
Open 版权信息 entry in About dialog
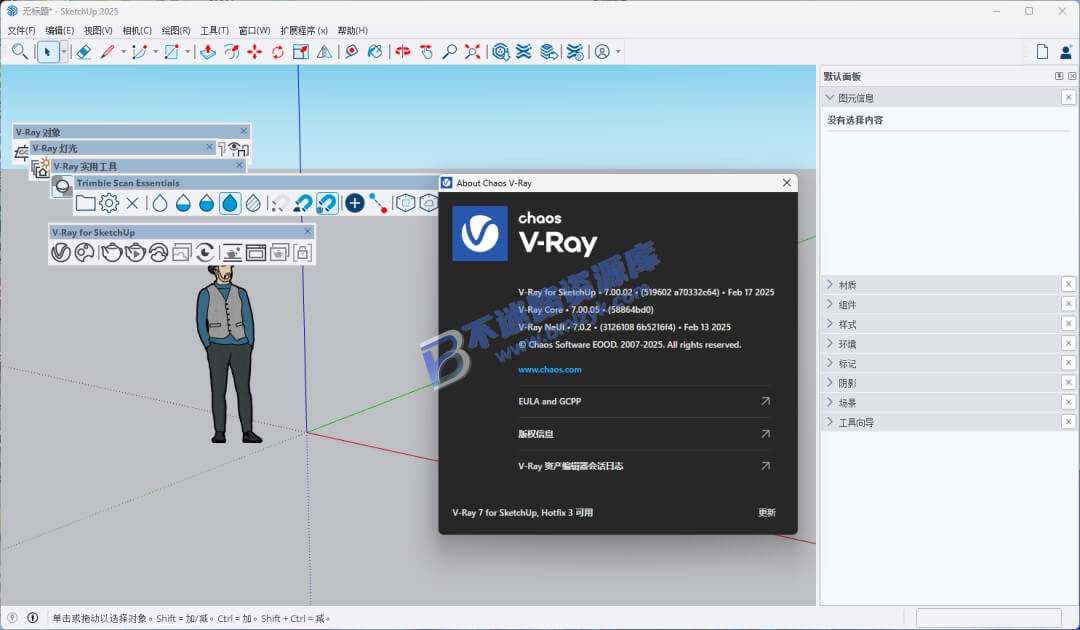[x=643, y=434]
